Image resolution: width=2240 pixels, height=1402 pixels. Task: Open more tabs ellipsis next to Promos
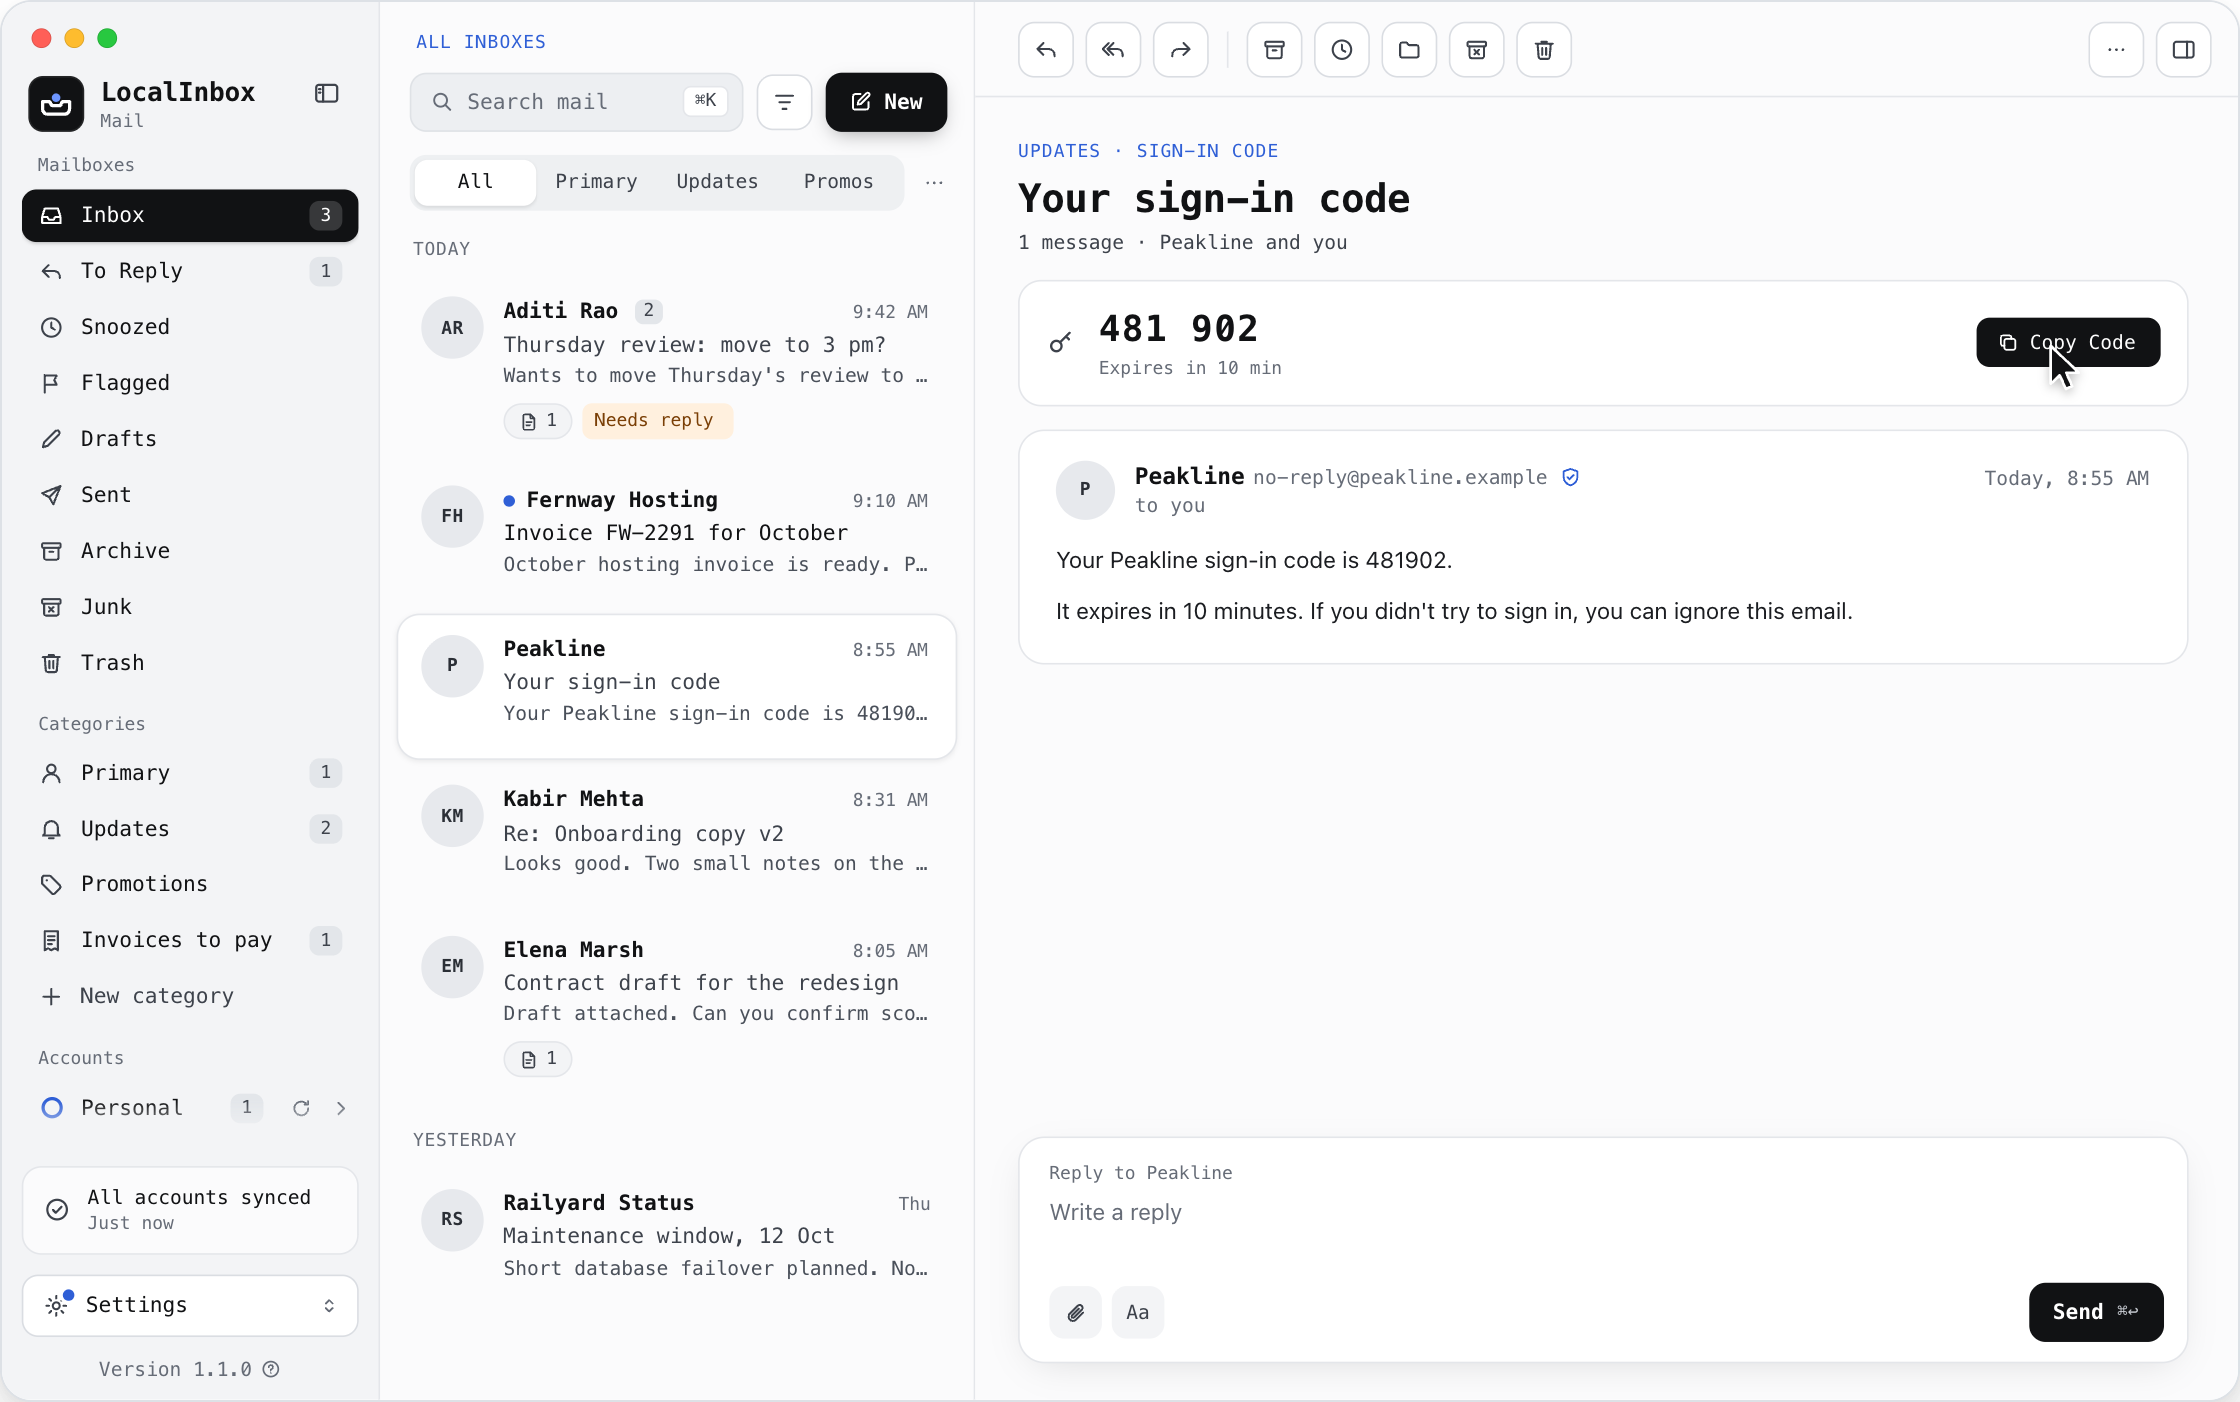click(x=934, y=182)
